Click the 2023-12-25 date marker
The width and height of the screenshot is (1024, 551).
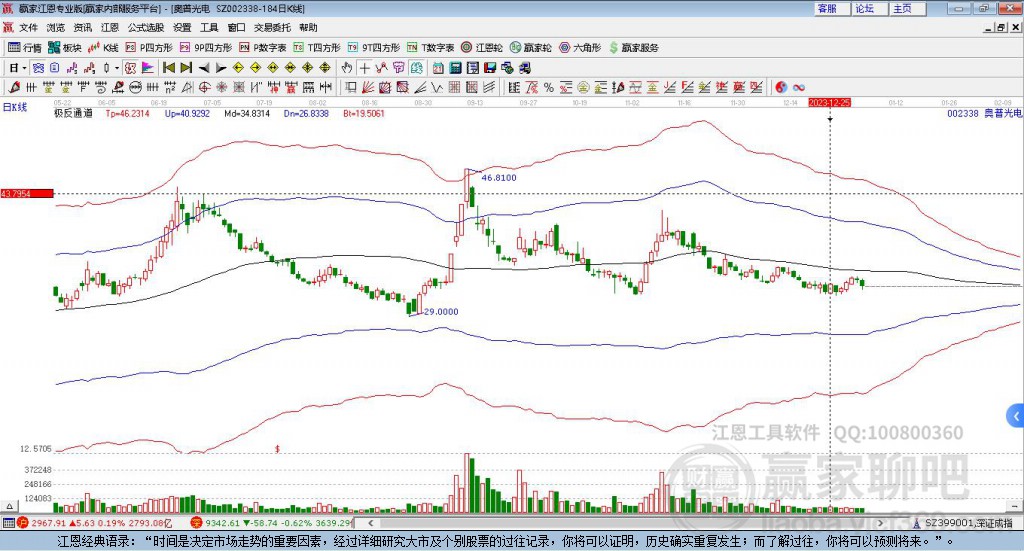829,103
